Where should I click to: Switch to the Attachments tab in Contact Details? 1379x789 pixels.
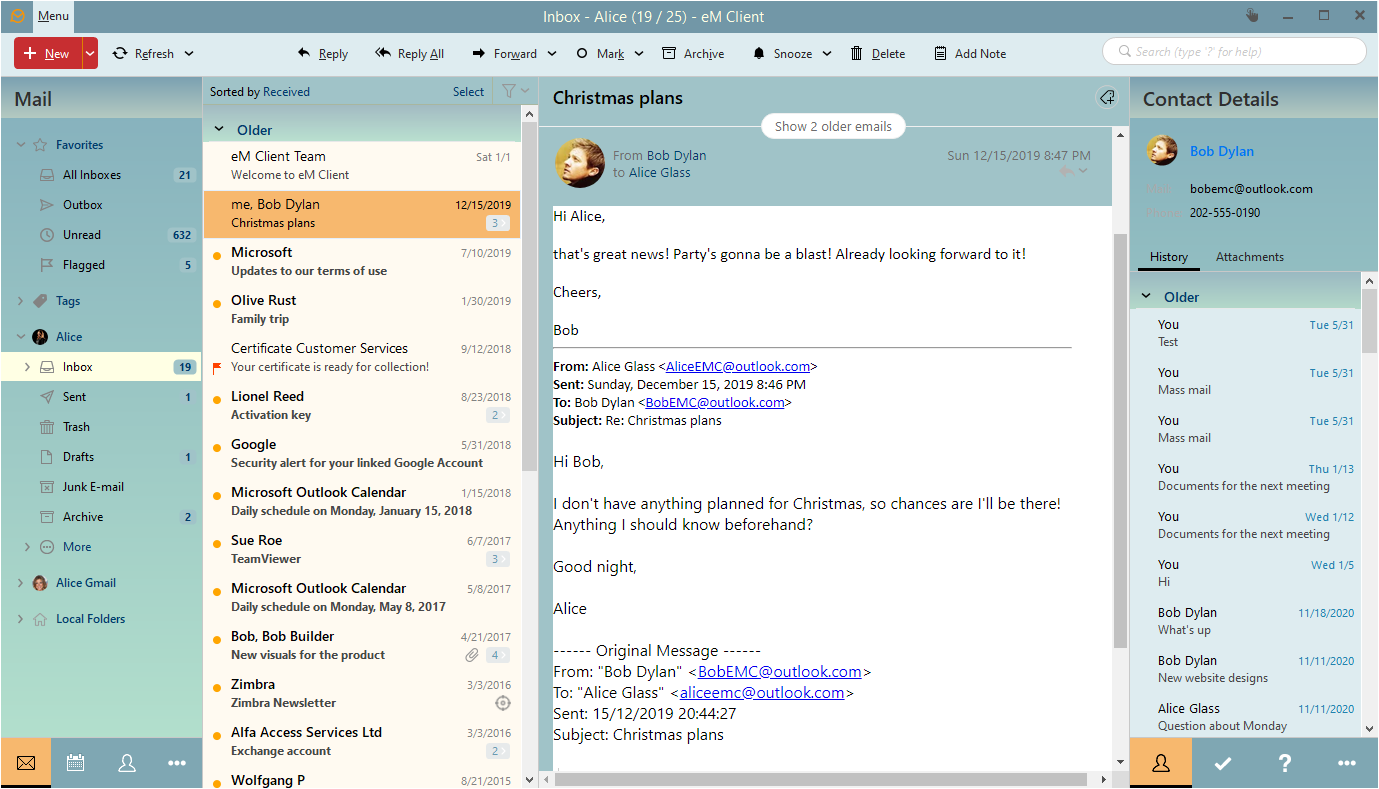[1249, 257]
